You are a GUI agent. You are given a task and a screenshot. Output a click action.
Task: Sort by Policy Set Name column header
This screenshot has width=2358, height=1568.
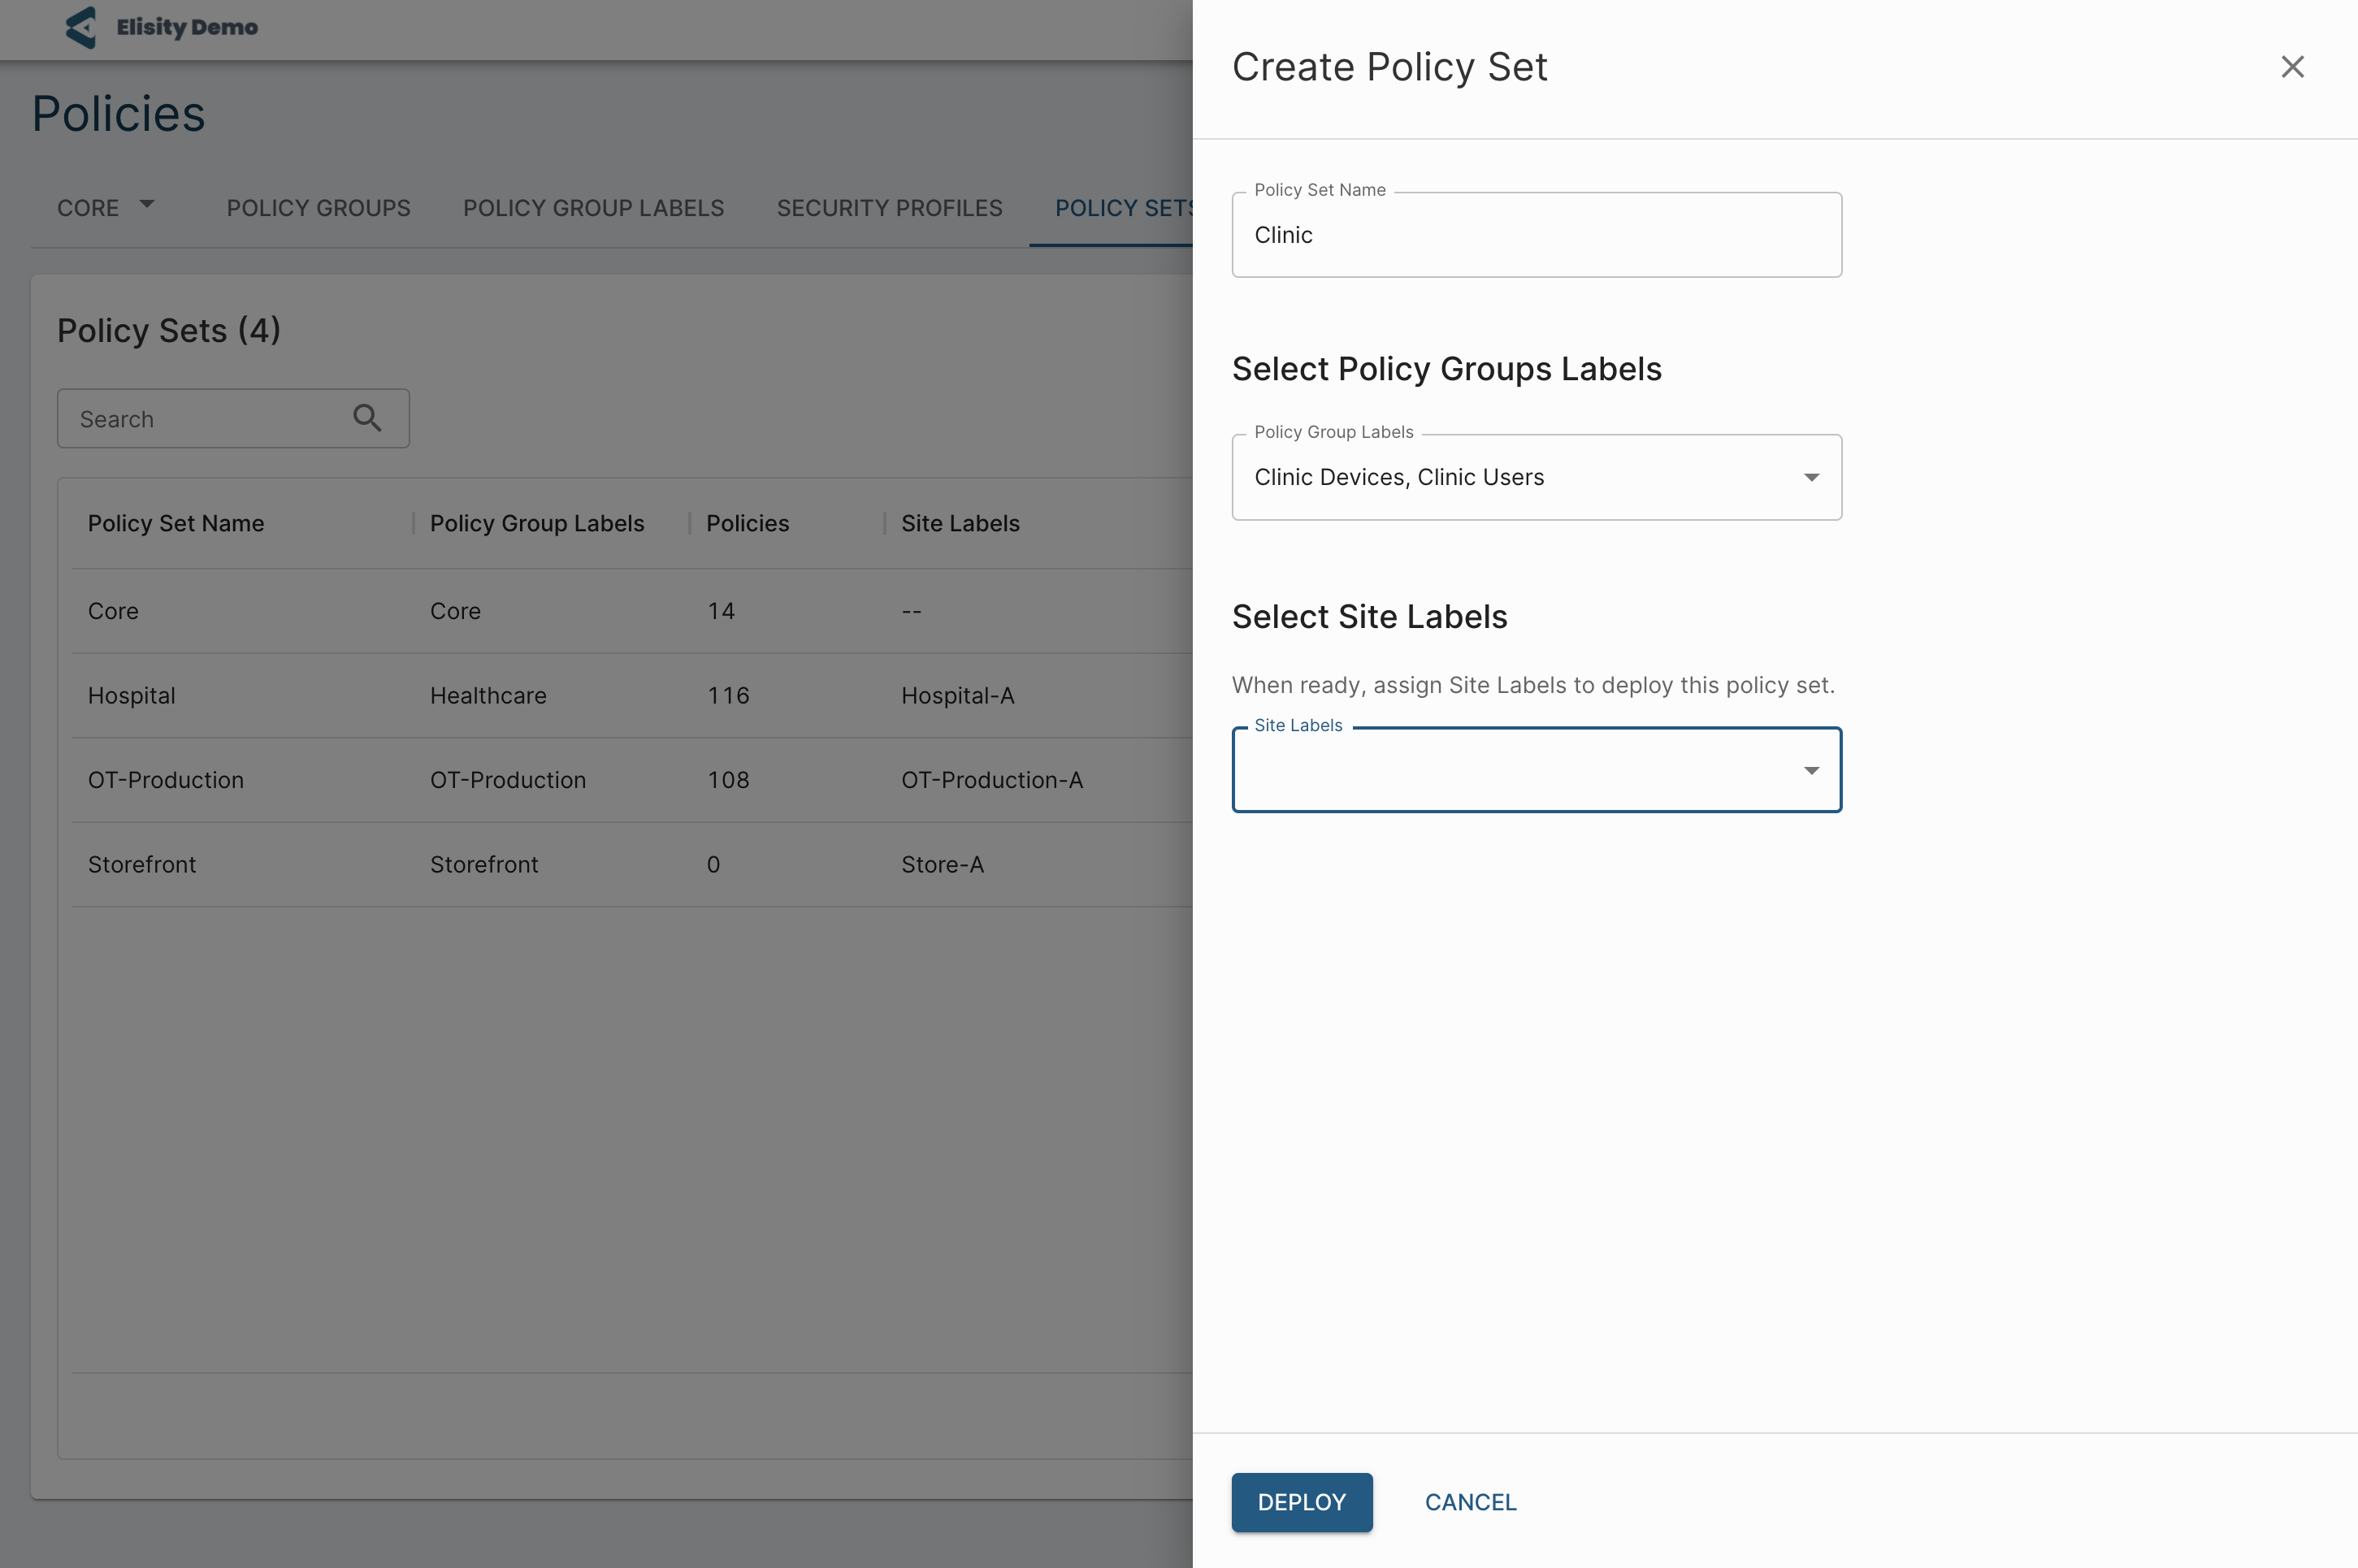pos(176,523)
